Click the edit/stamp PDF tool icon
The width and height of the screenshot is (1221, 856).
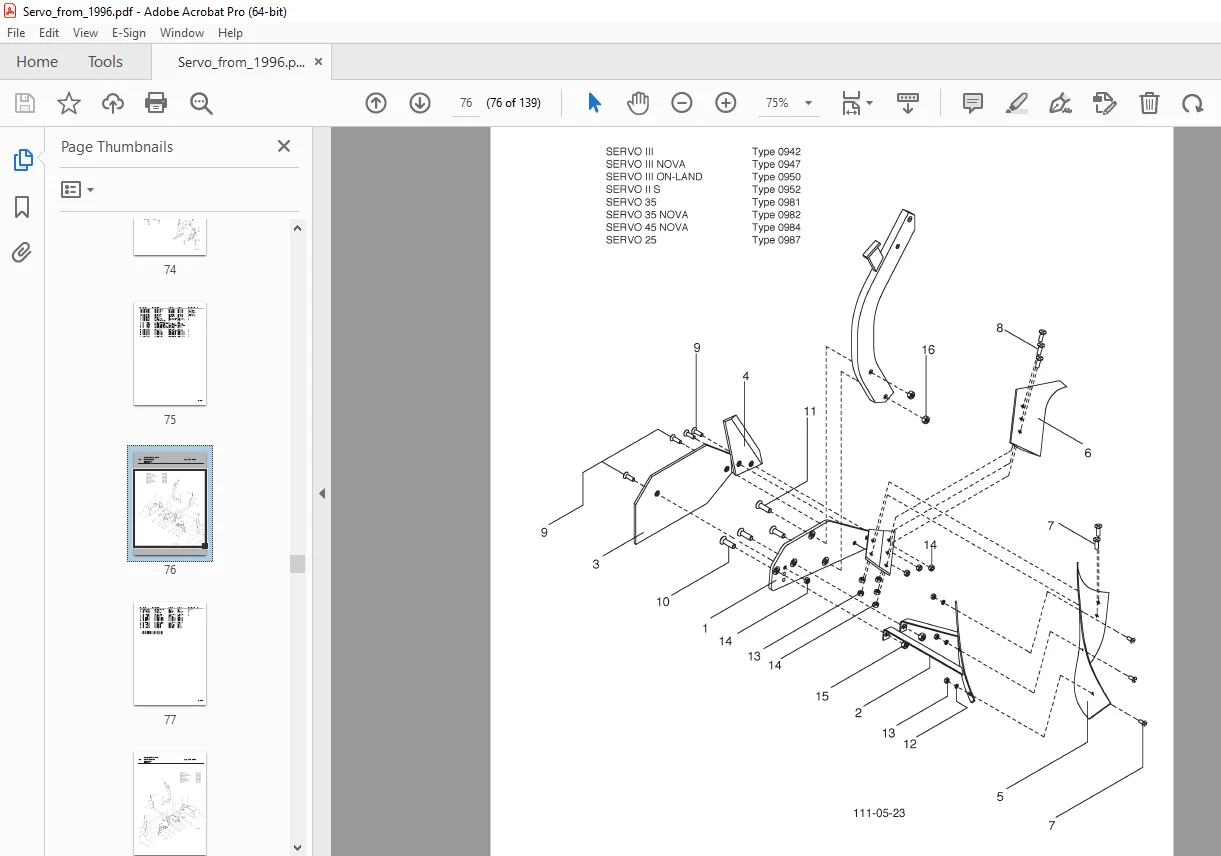[x=1104, y=103]
